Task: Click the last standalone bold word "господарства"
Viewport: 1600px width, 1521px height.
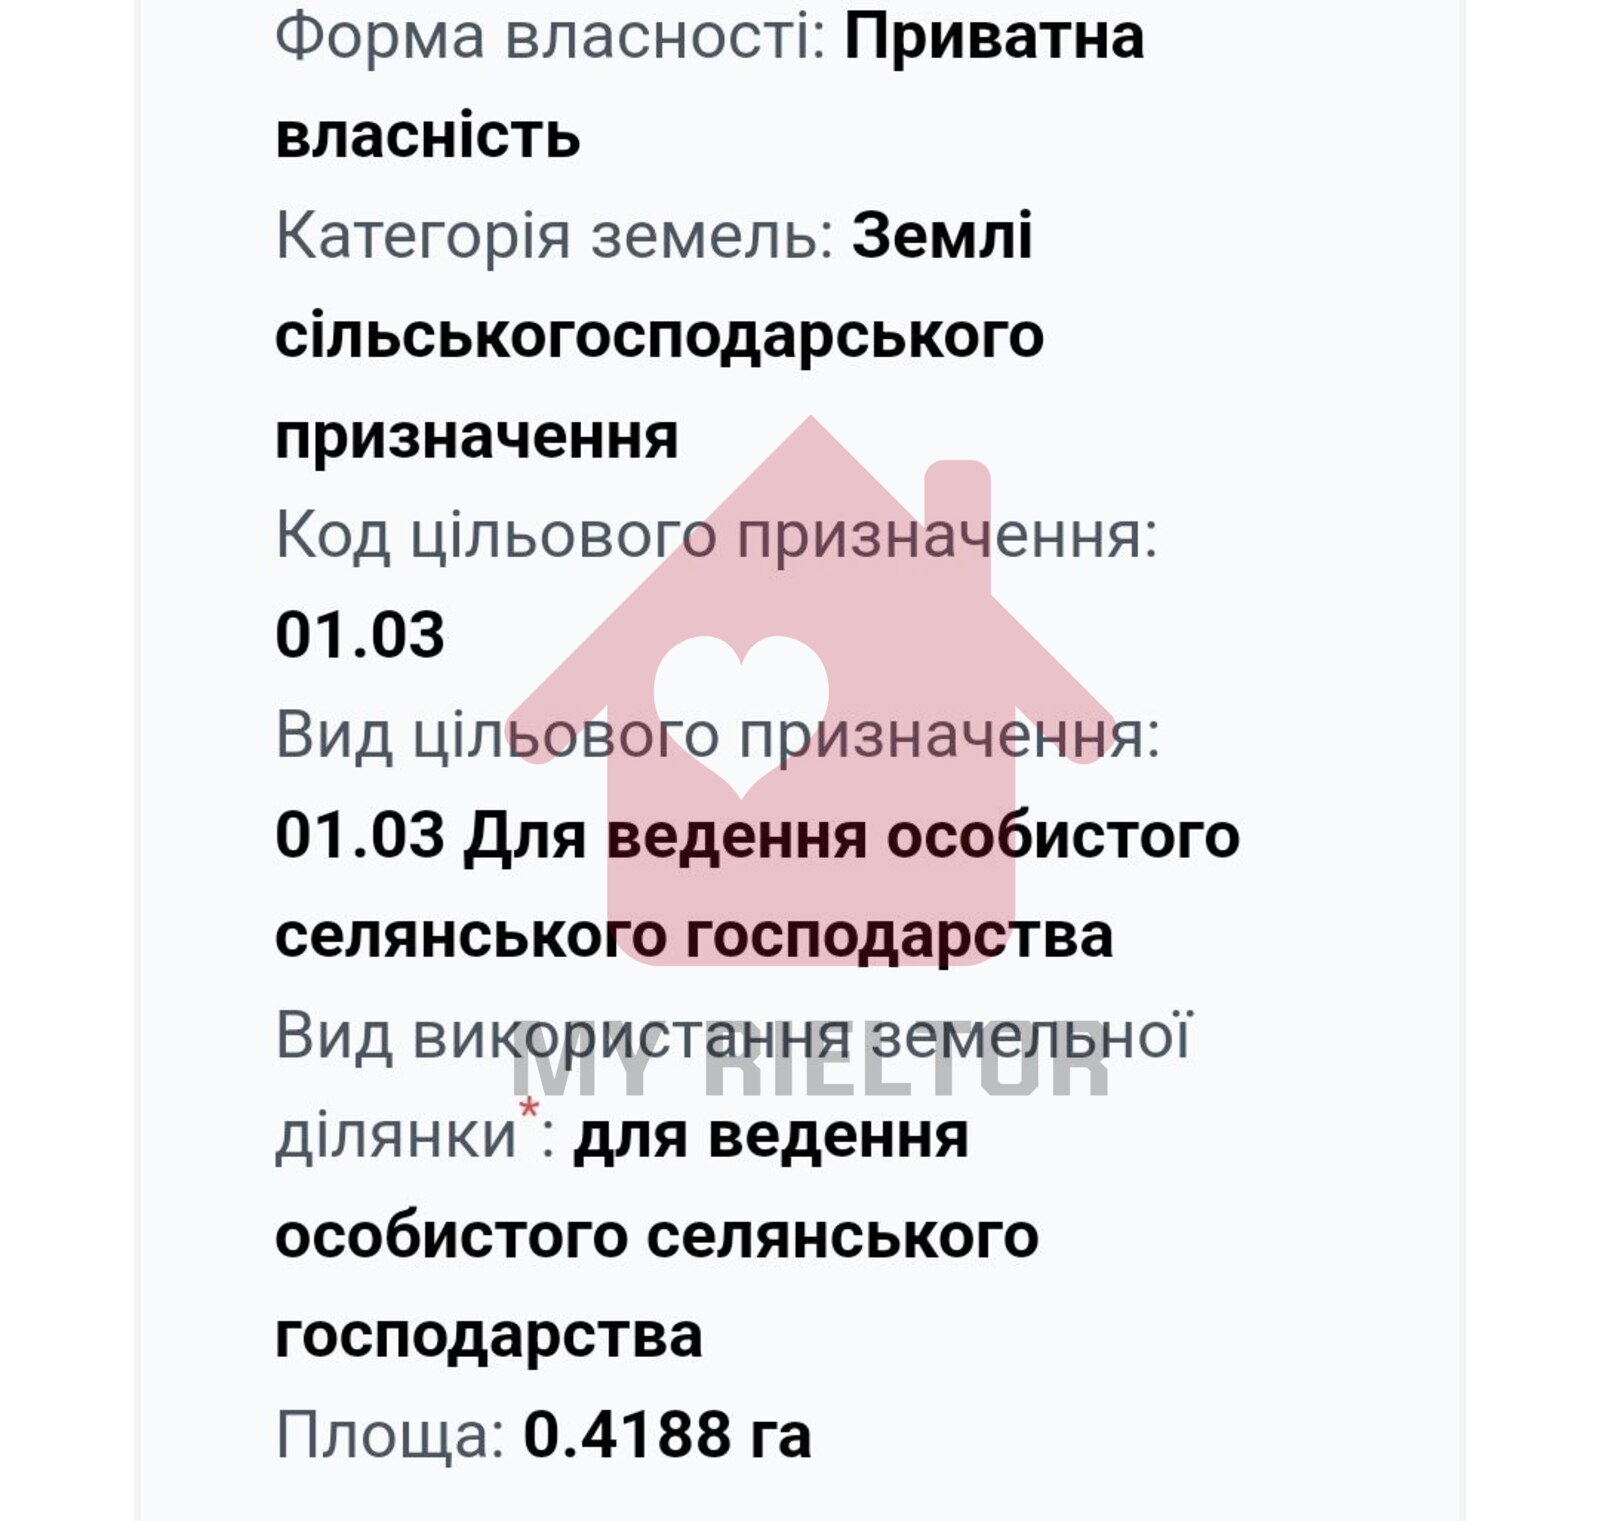Action: pyautogui.click(x=488, y=1336)
